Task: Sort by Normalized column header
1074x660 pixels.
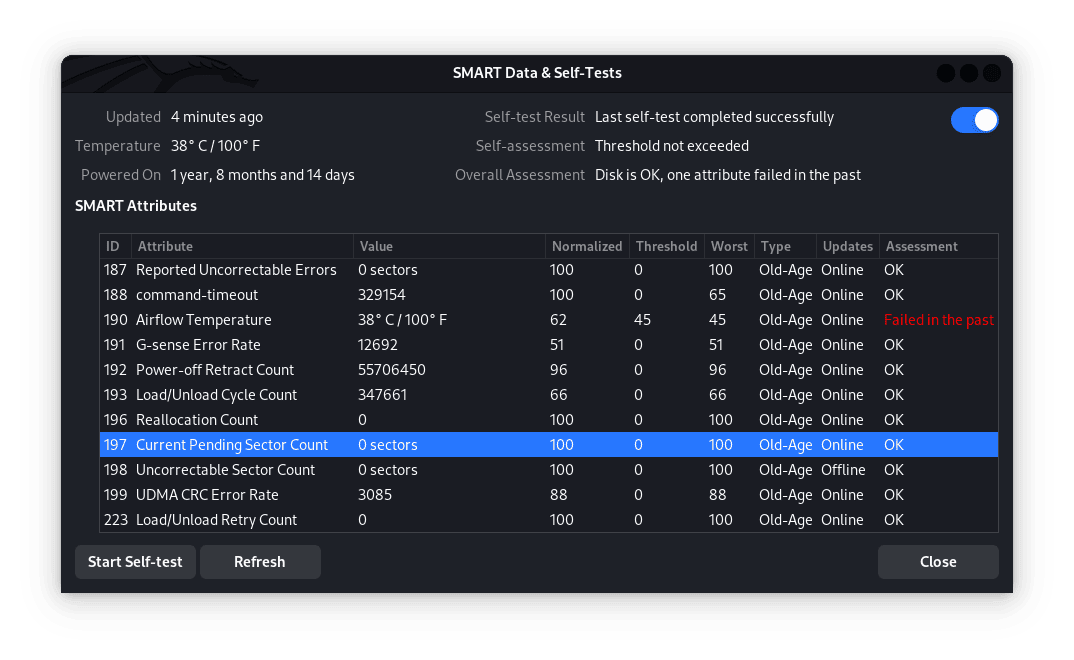Action: tap(587, 246)
